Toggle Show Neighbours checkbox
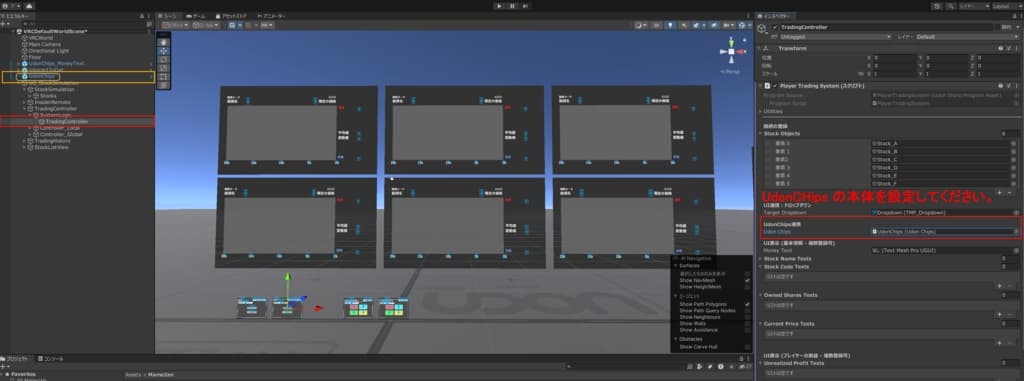 (747, 317)
